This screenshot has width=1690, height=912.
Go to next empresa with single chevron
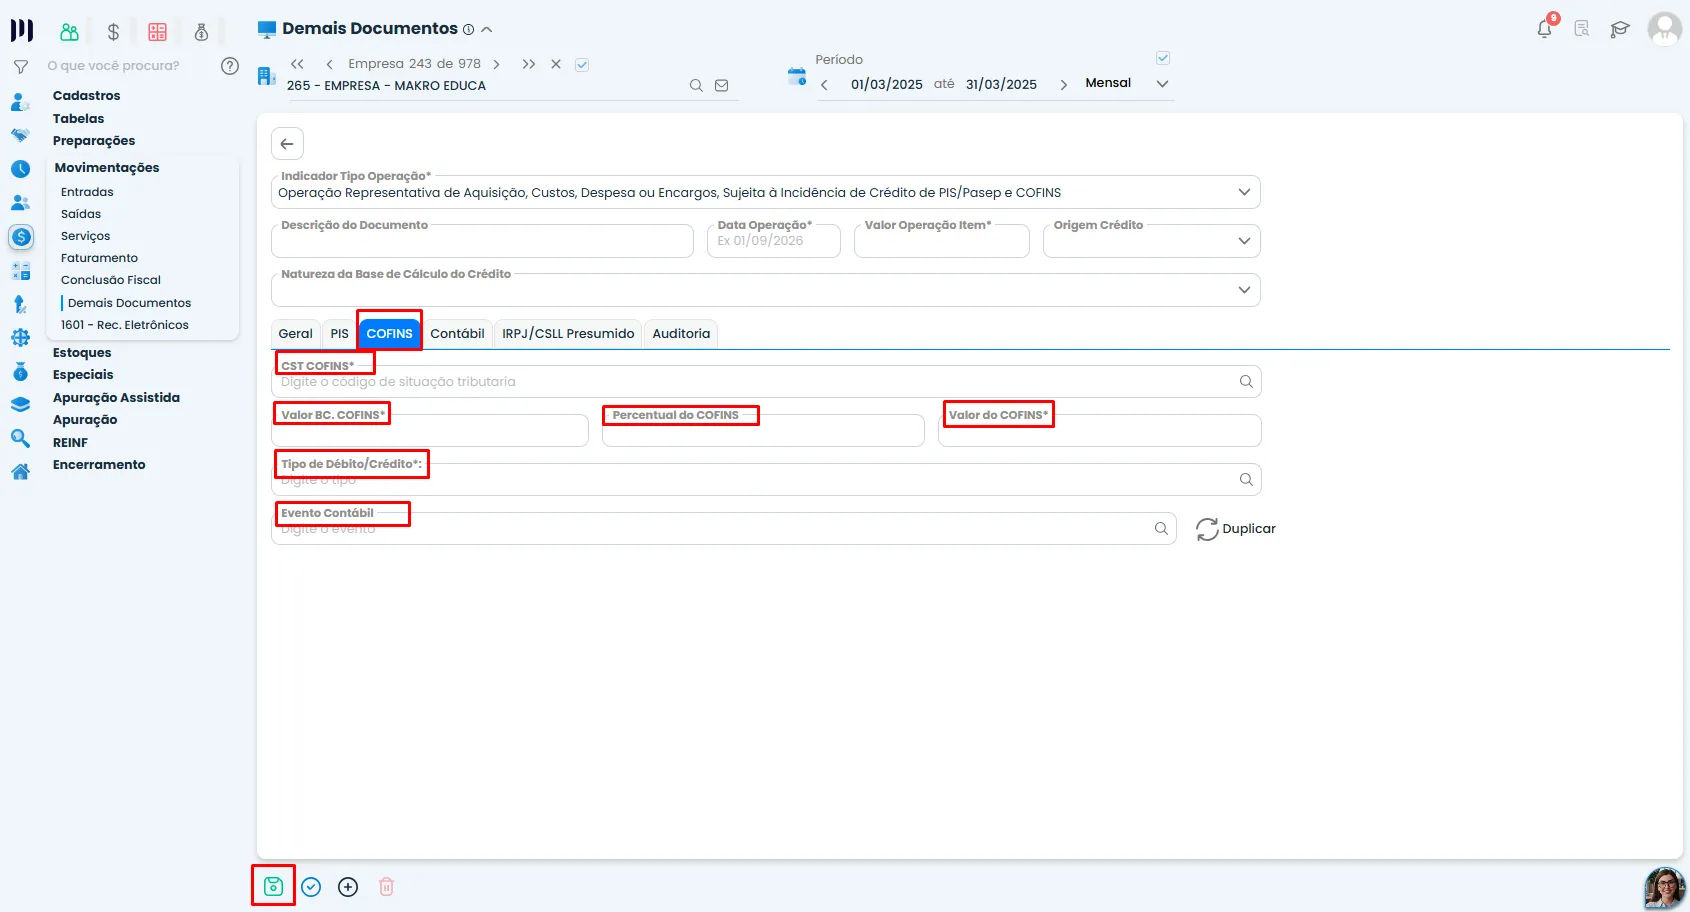click(x=496, y=64)
